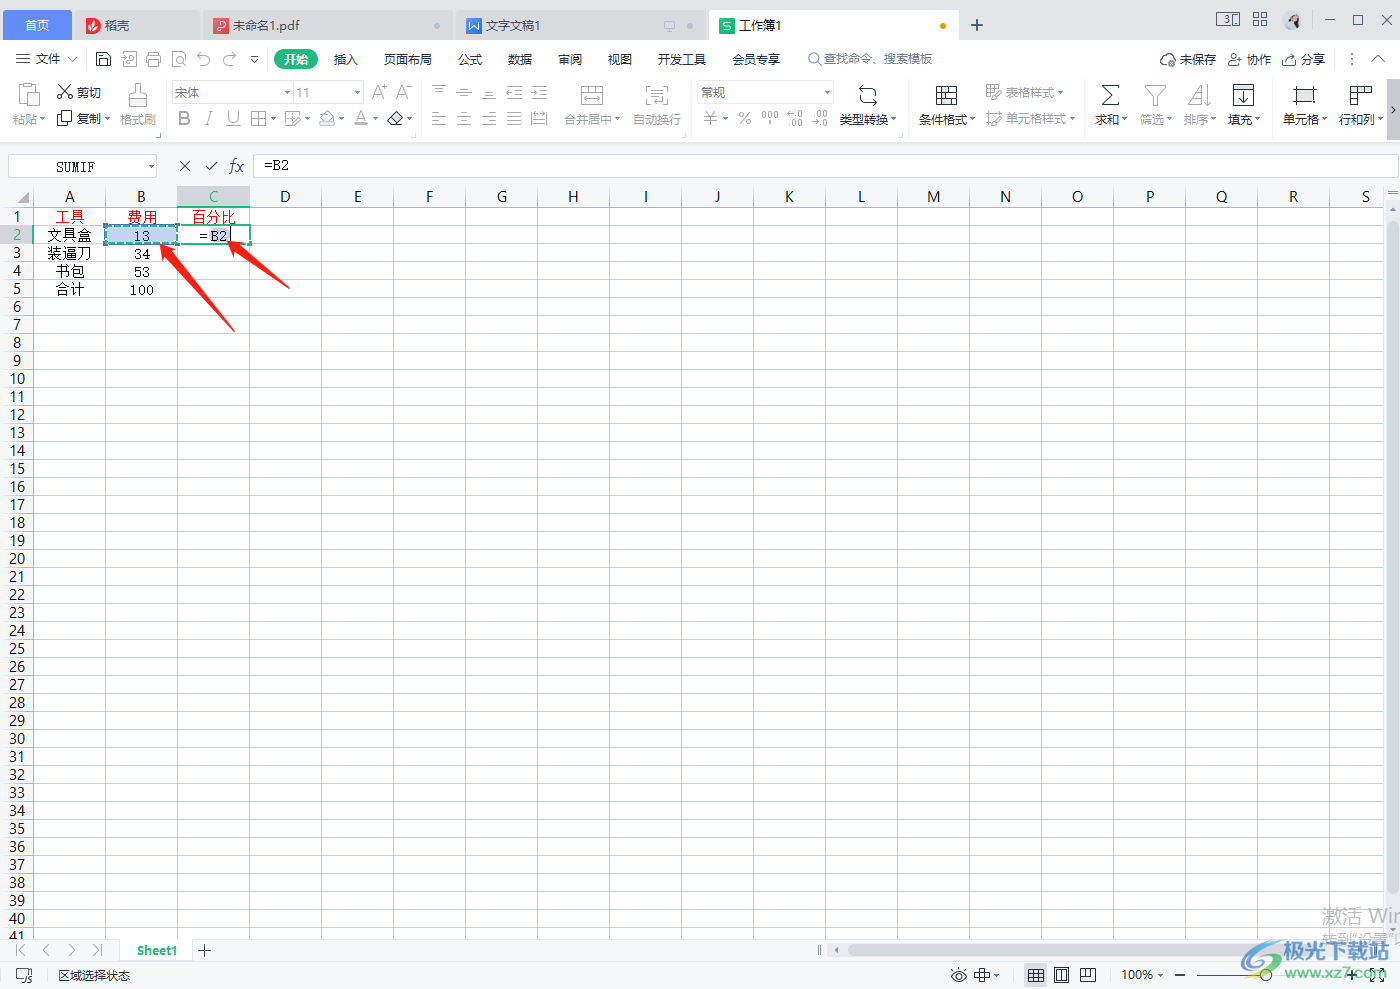Switch to Page Break Preview in status bar

1088,975
